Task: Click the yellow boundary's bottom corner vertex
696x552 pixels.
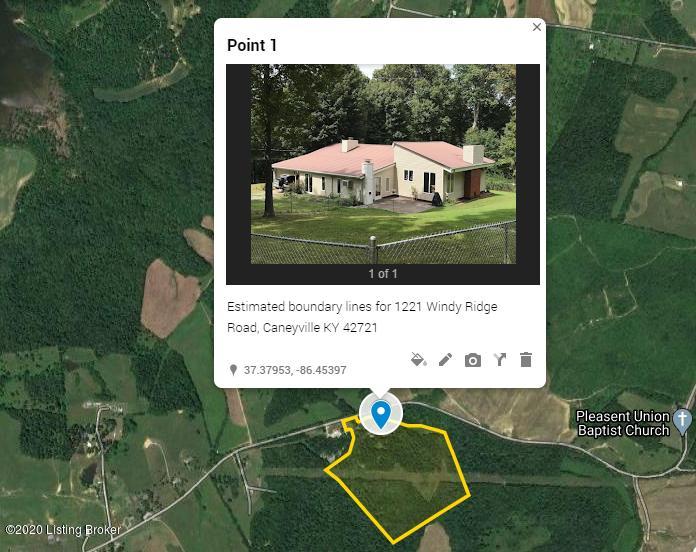Action: [x=394, y=542]
